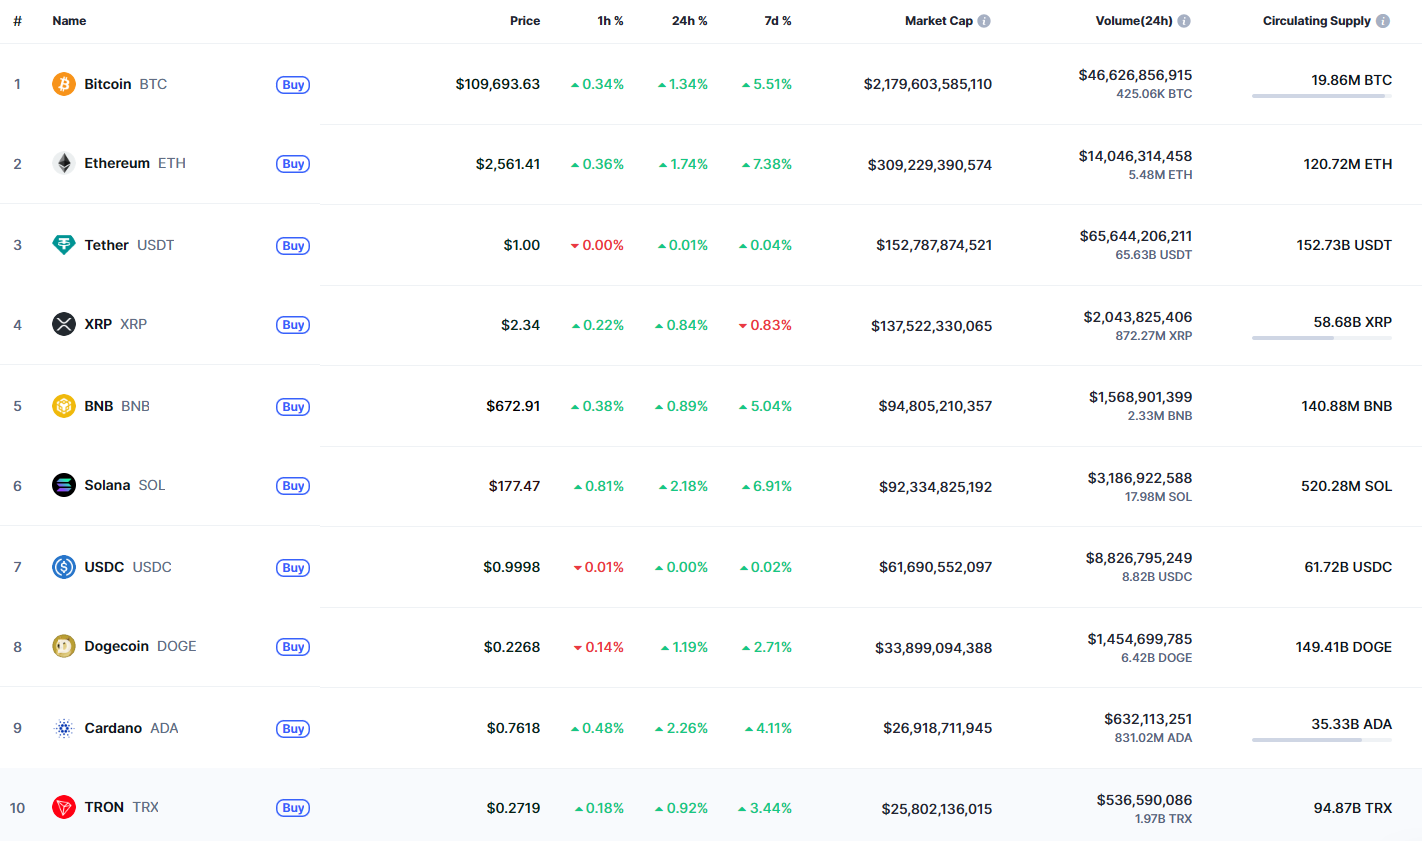The height and width of the screenshot is (841, 1422).
Task: Sort the table by Price column
Action: [525, 21]
